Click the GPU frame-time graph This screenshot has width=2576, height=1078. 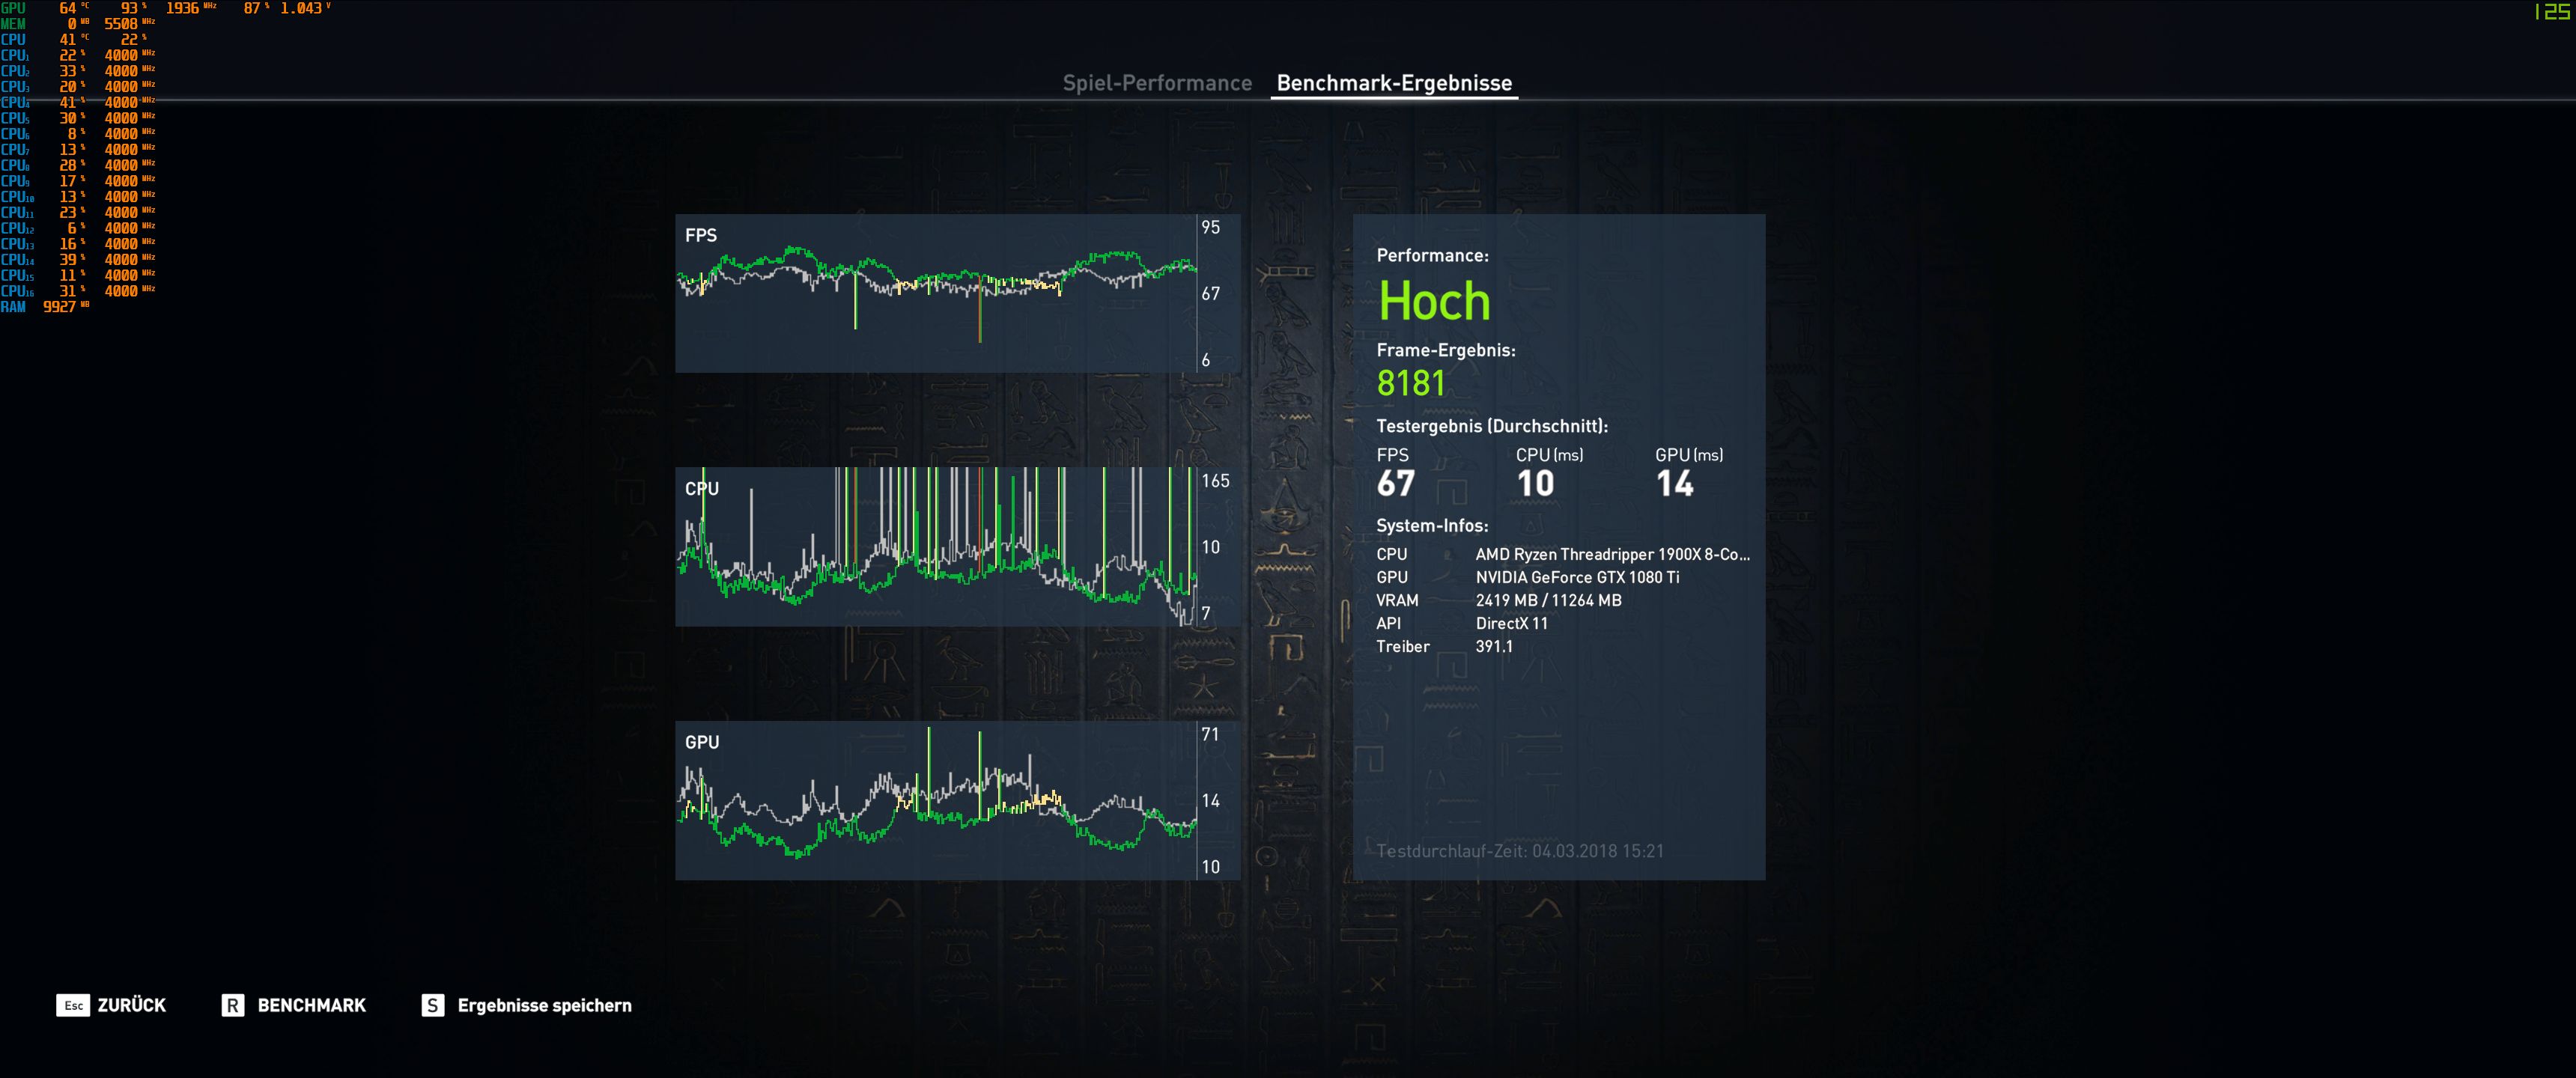(936, 800)
